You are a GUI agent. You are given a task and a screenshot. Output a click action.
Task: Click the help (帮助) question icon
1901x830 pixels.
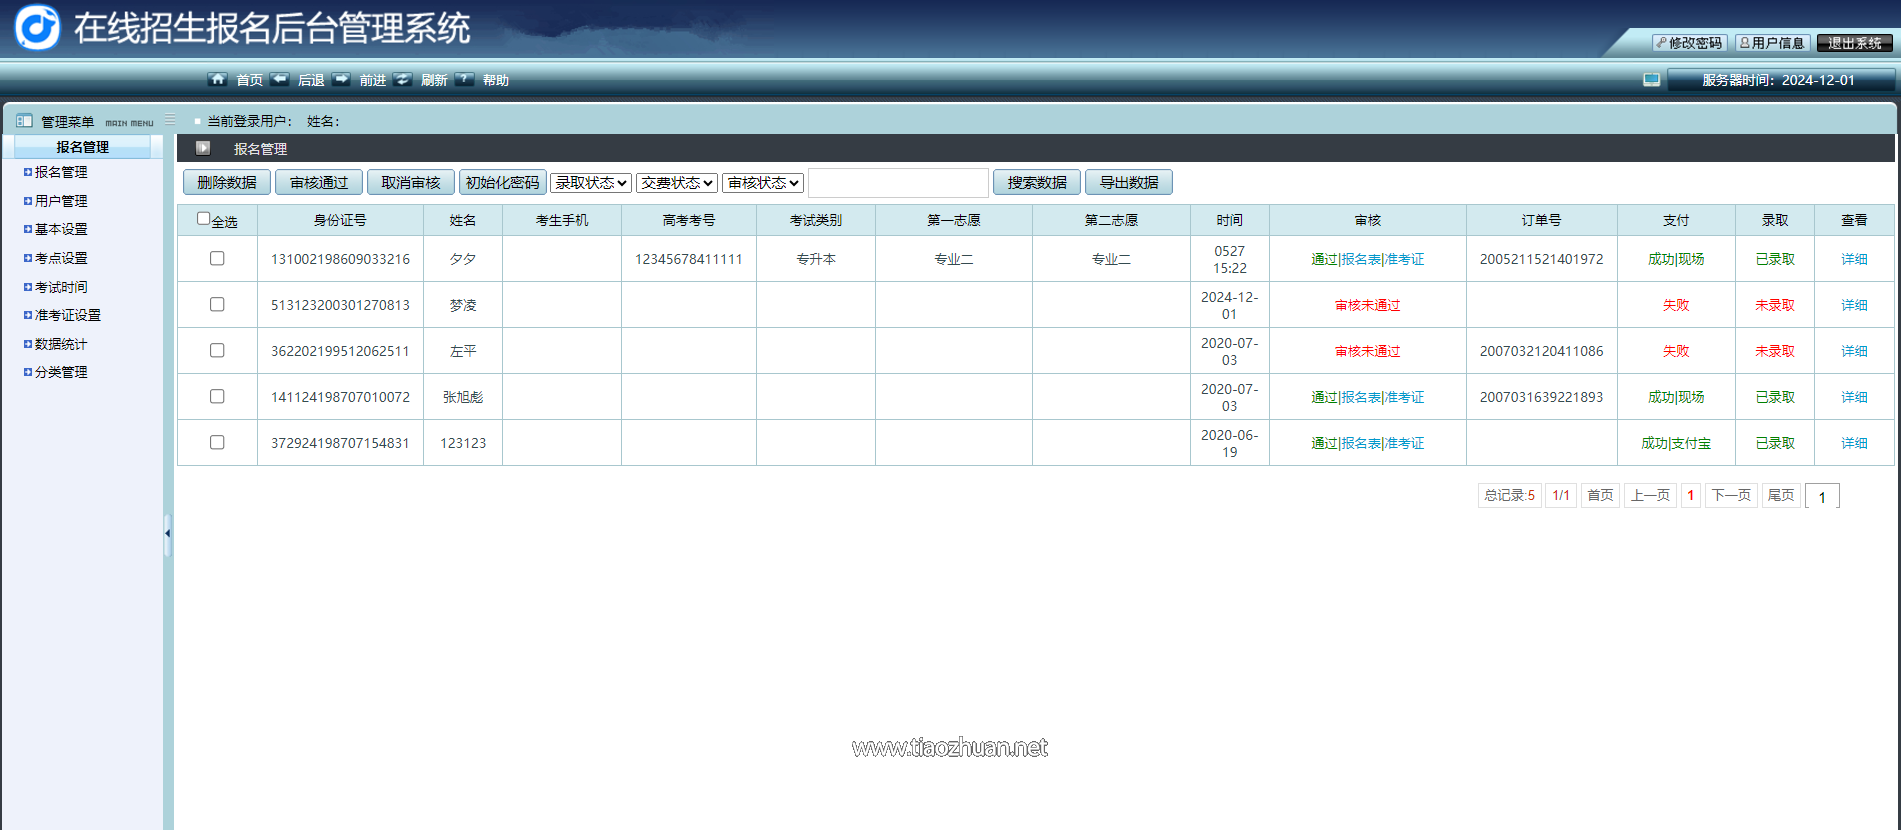[x=464, y=79]
